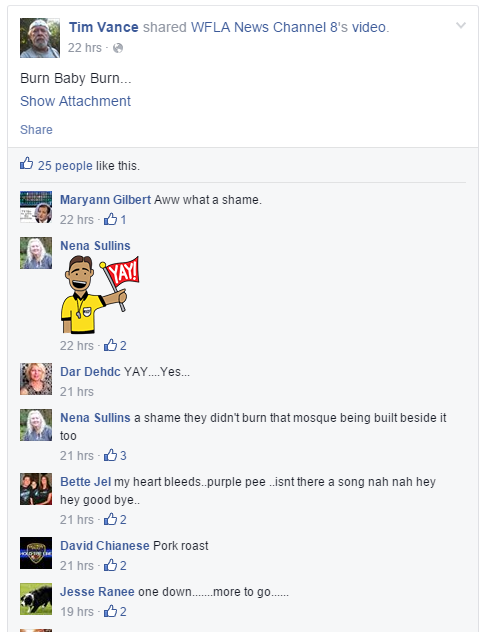
Task: Click the Share link under the post
Action: [36, 130]
